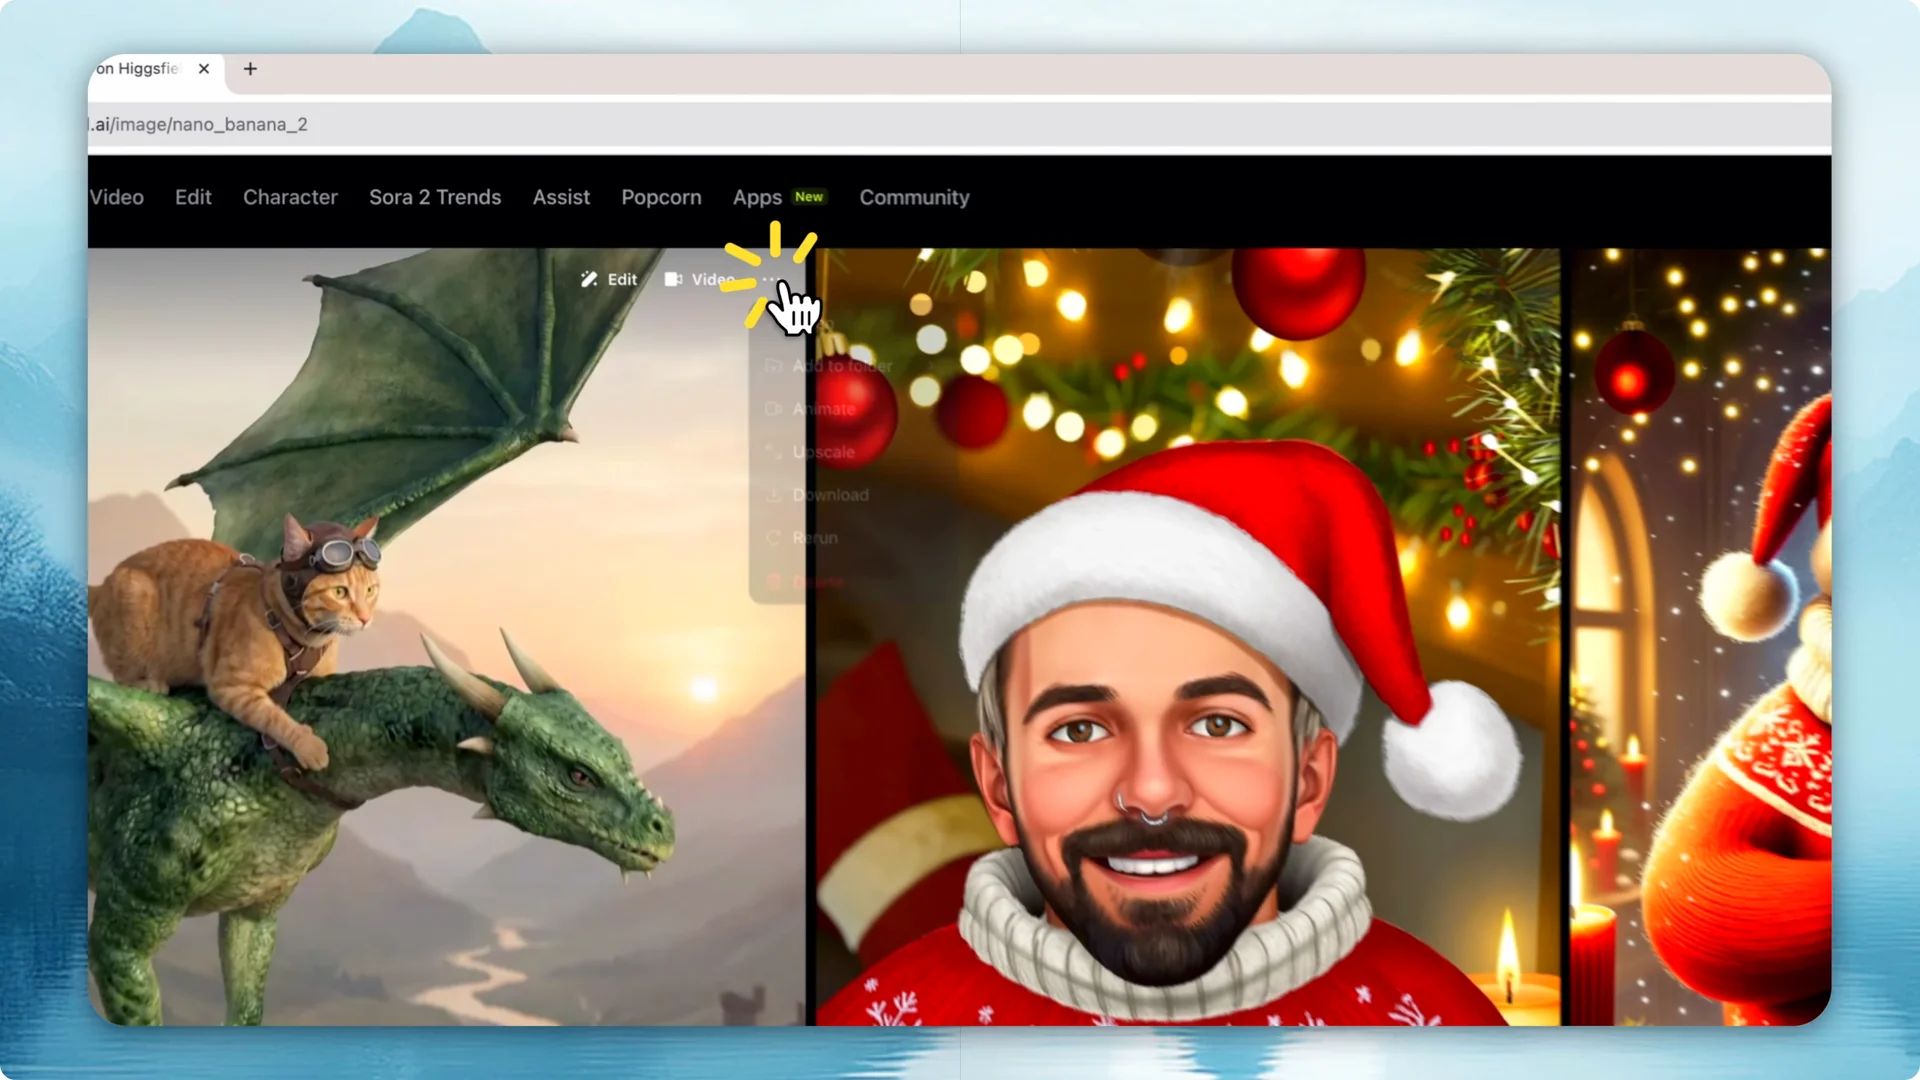Open the Popcorn section
Image resolution: width=1920 pixels, height=1080 pixels.
point(661,197)
